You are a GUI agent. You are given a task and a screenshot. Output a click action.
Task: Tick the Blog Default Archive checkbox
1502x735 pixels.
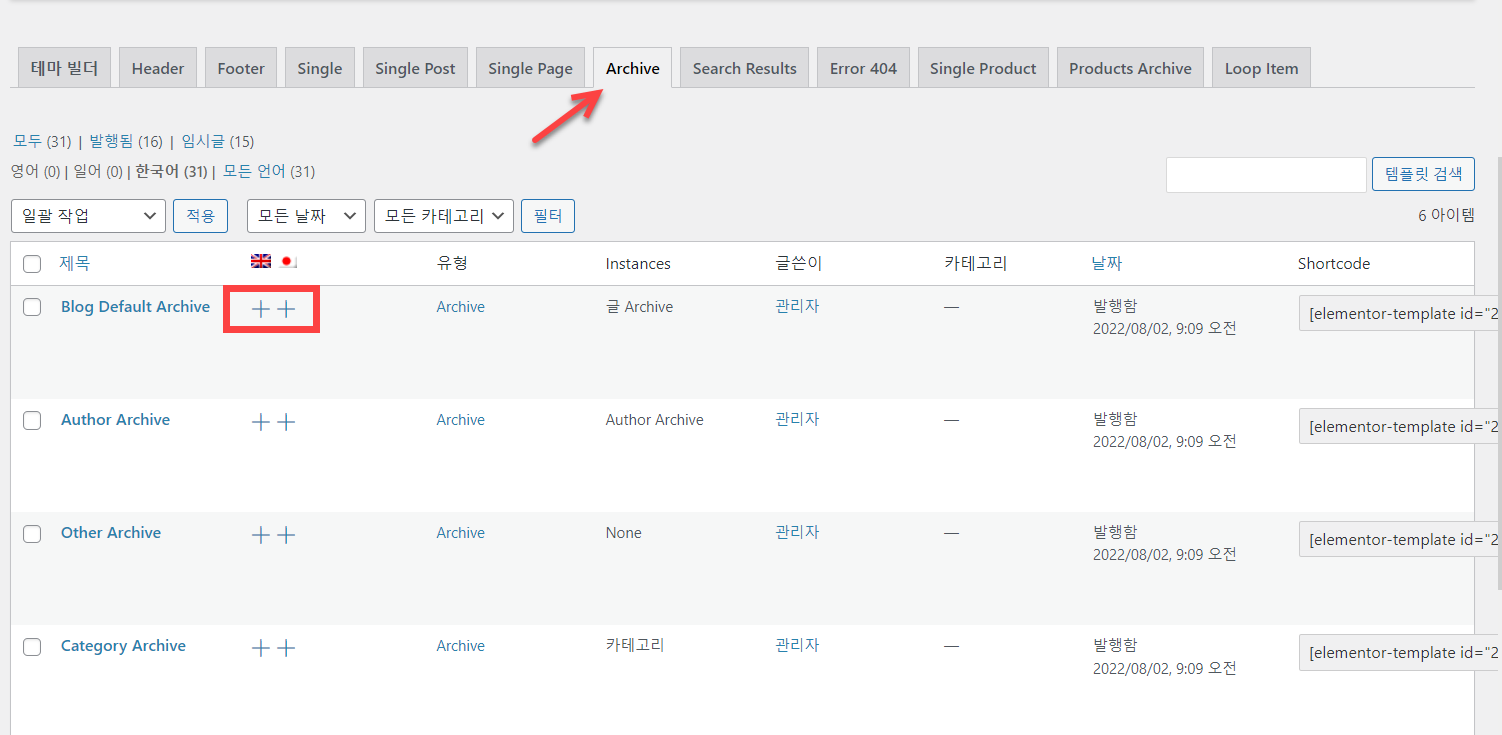click(32, 307)
